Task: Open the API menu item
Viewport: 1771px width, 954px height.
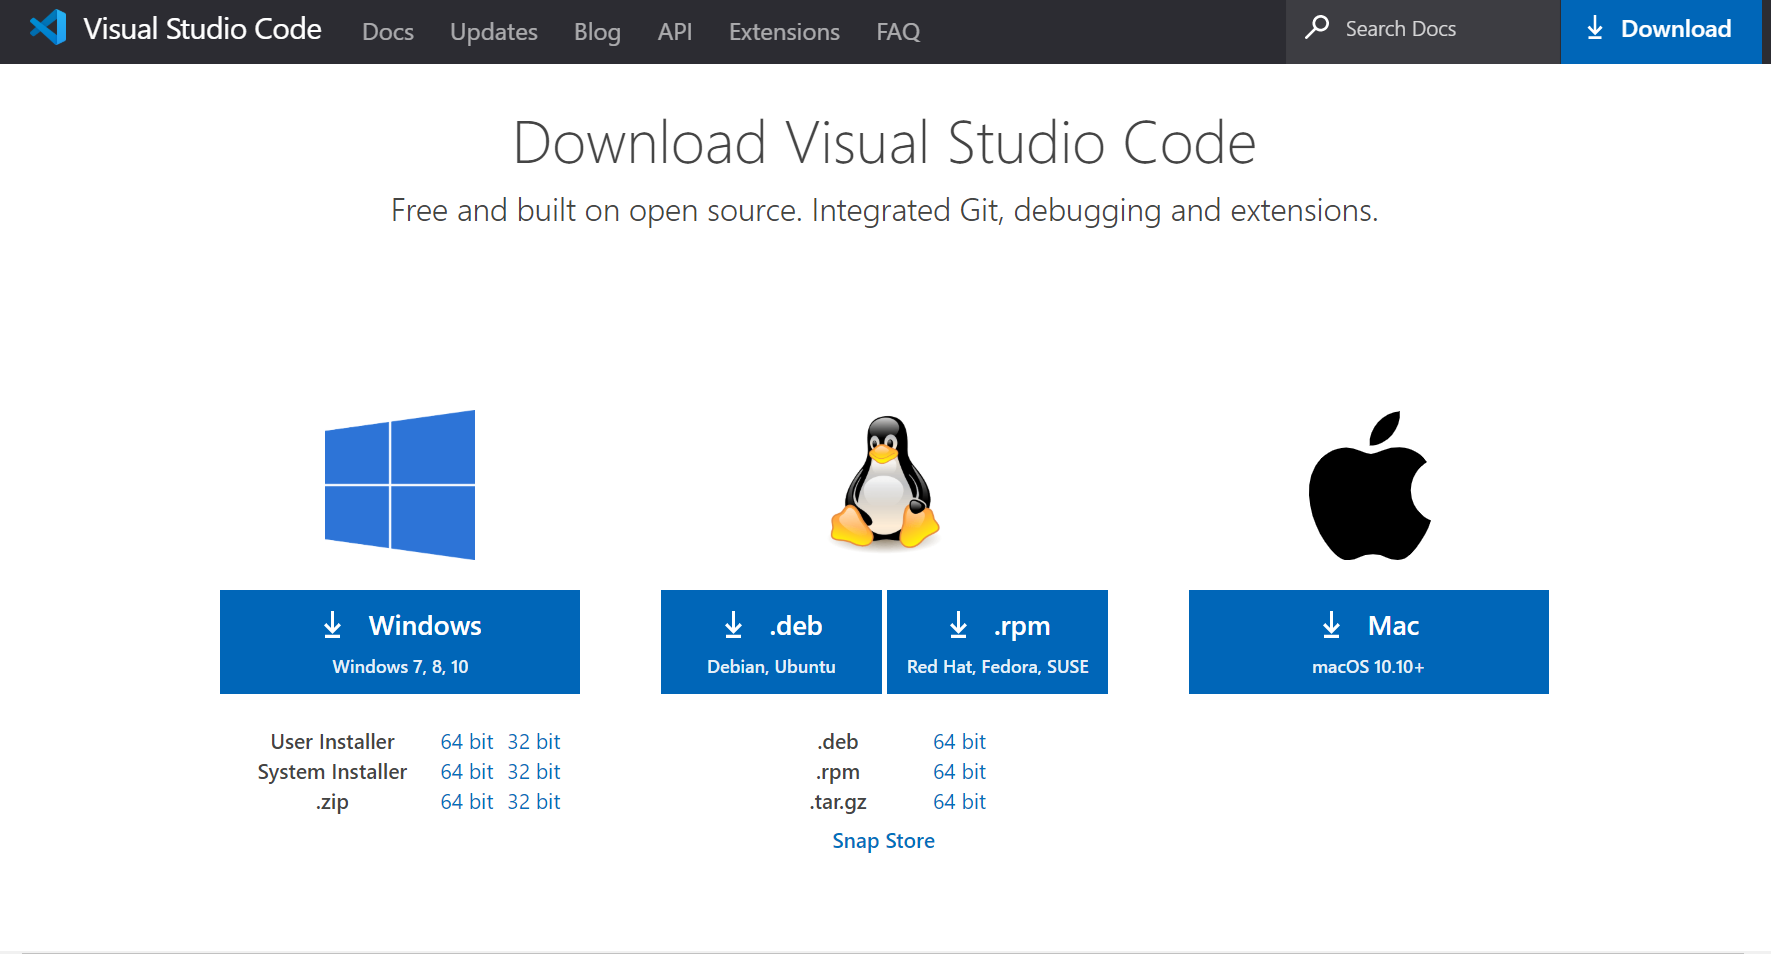Action: 675,32
